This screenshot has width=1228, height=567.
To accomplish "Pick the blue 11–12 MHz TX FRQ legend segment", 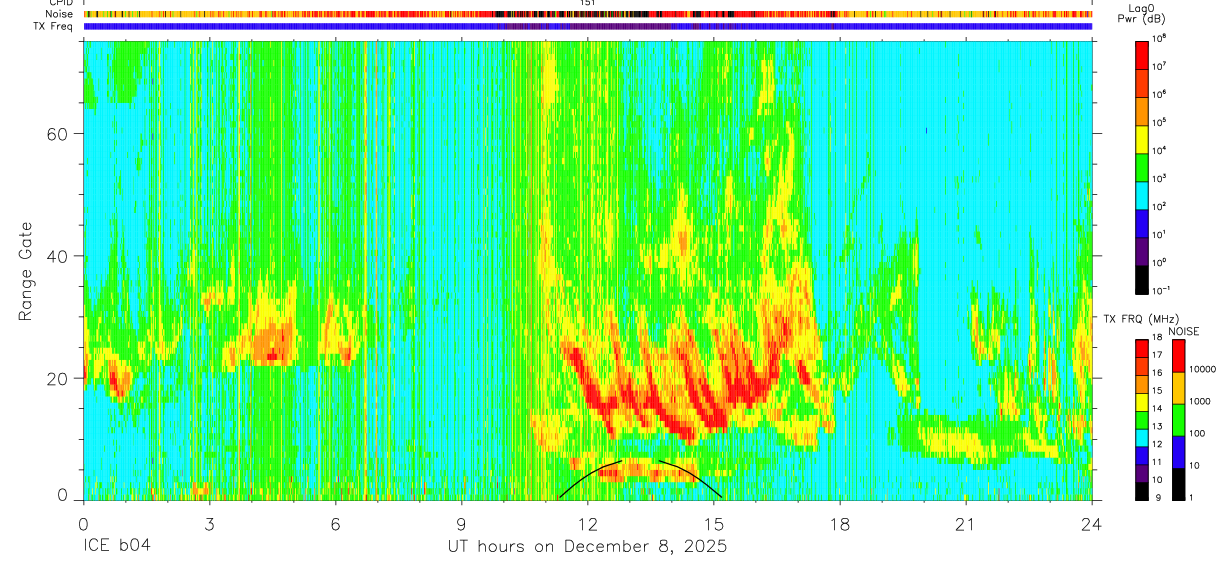I will 1141,455.
